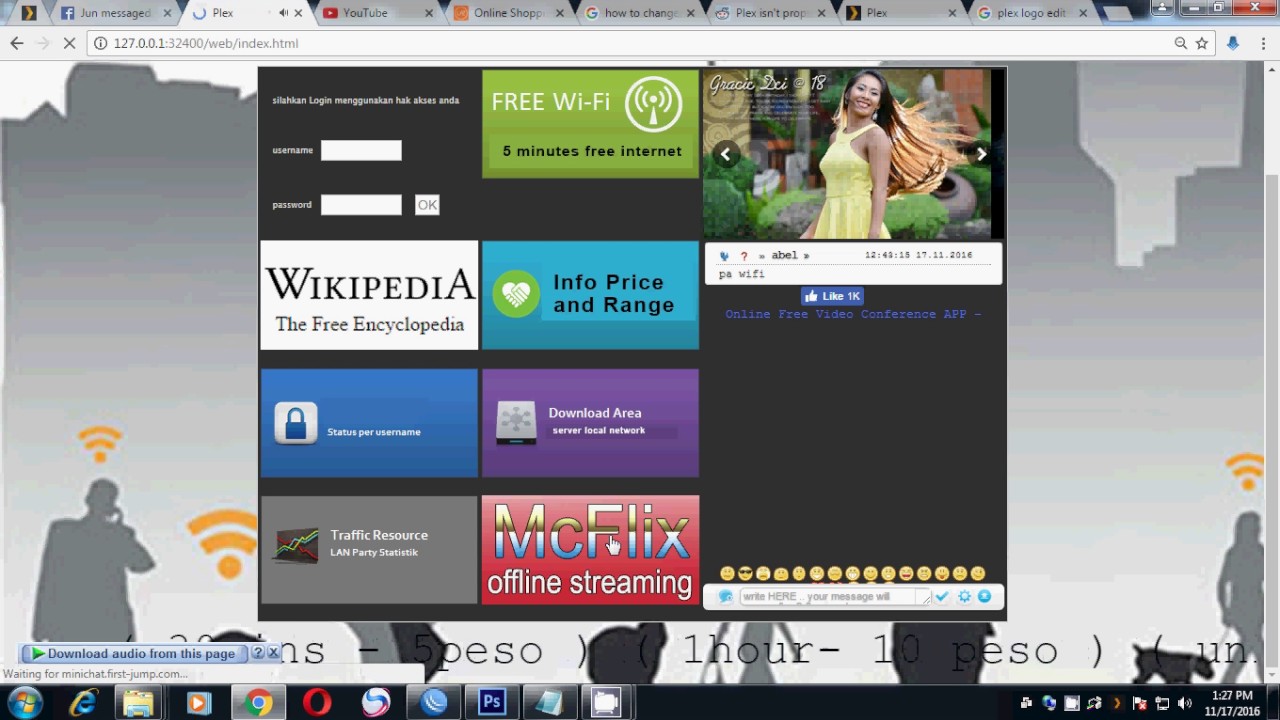
Task: Open Photoshop from the taskbar
Action: click(491, 703)
